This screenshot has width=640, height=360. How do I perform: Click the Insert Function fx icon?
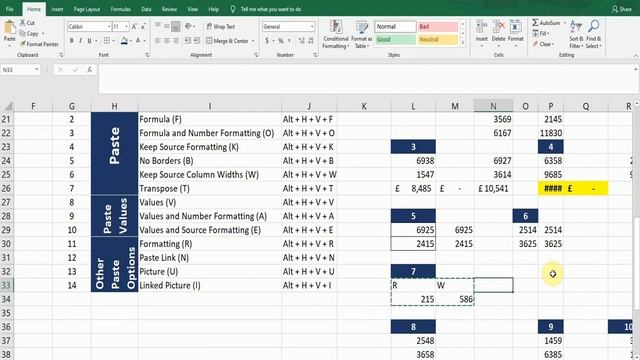(89, 70)
